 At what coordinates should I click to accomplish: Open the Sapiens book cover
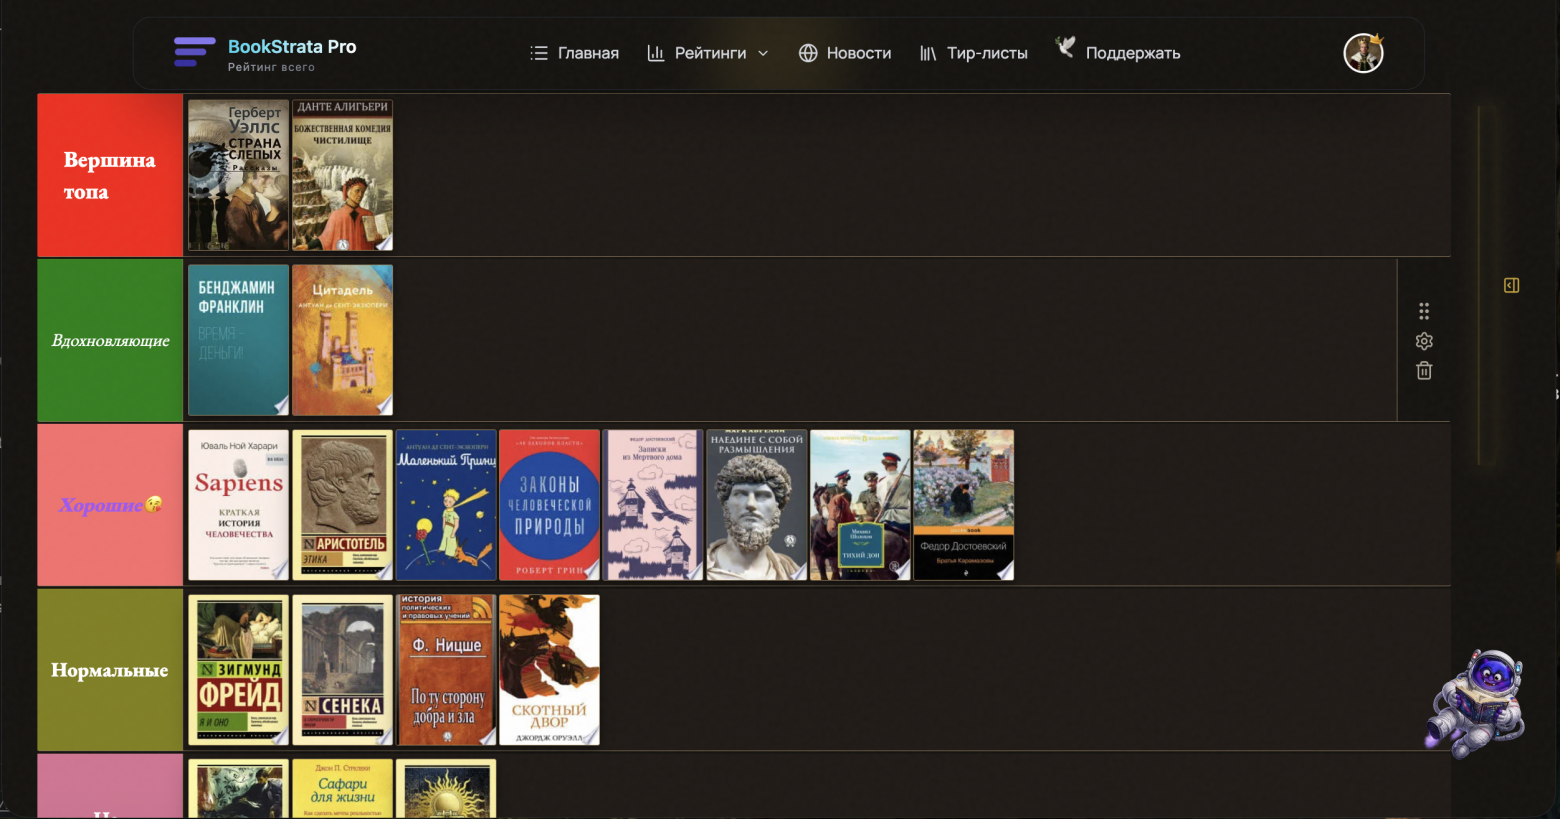238,505
